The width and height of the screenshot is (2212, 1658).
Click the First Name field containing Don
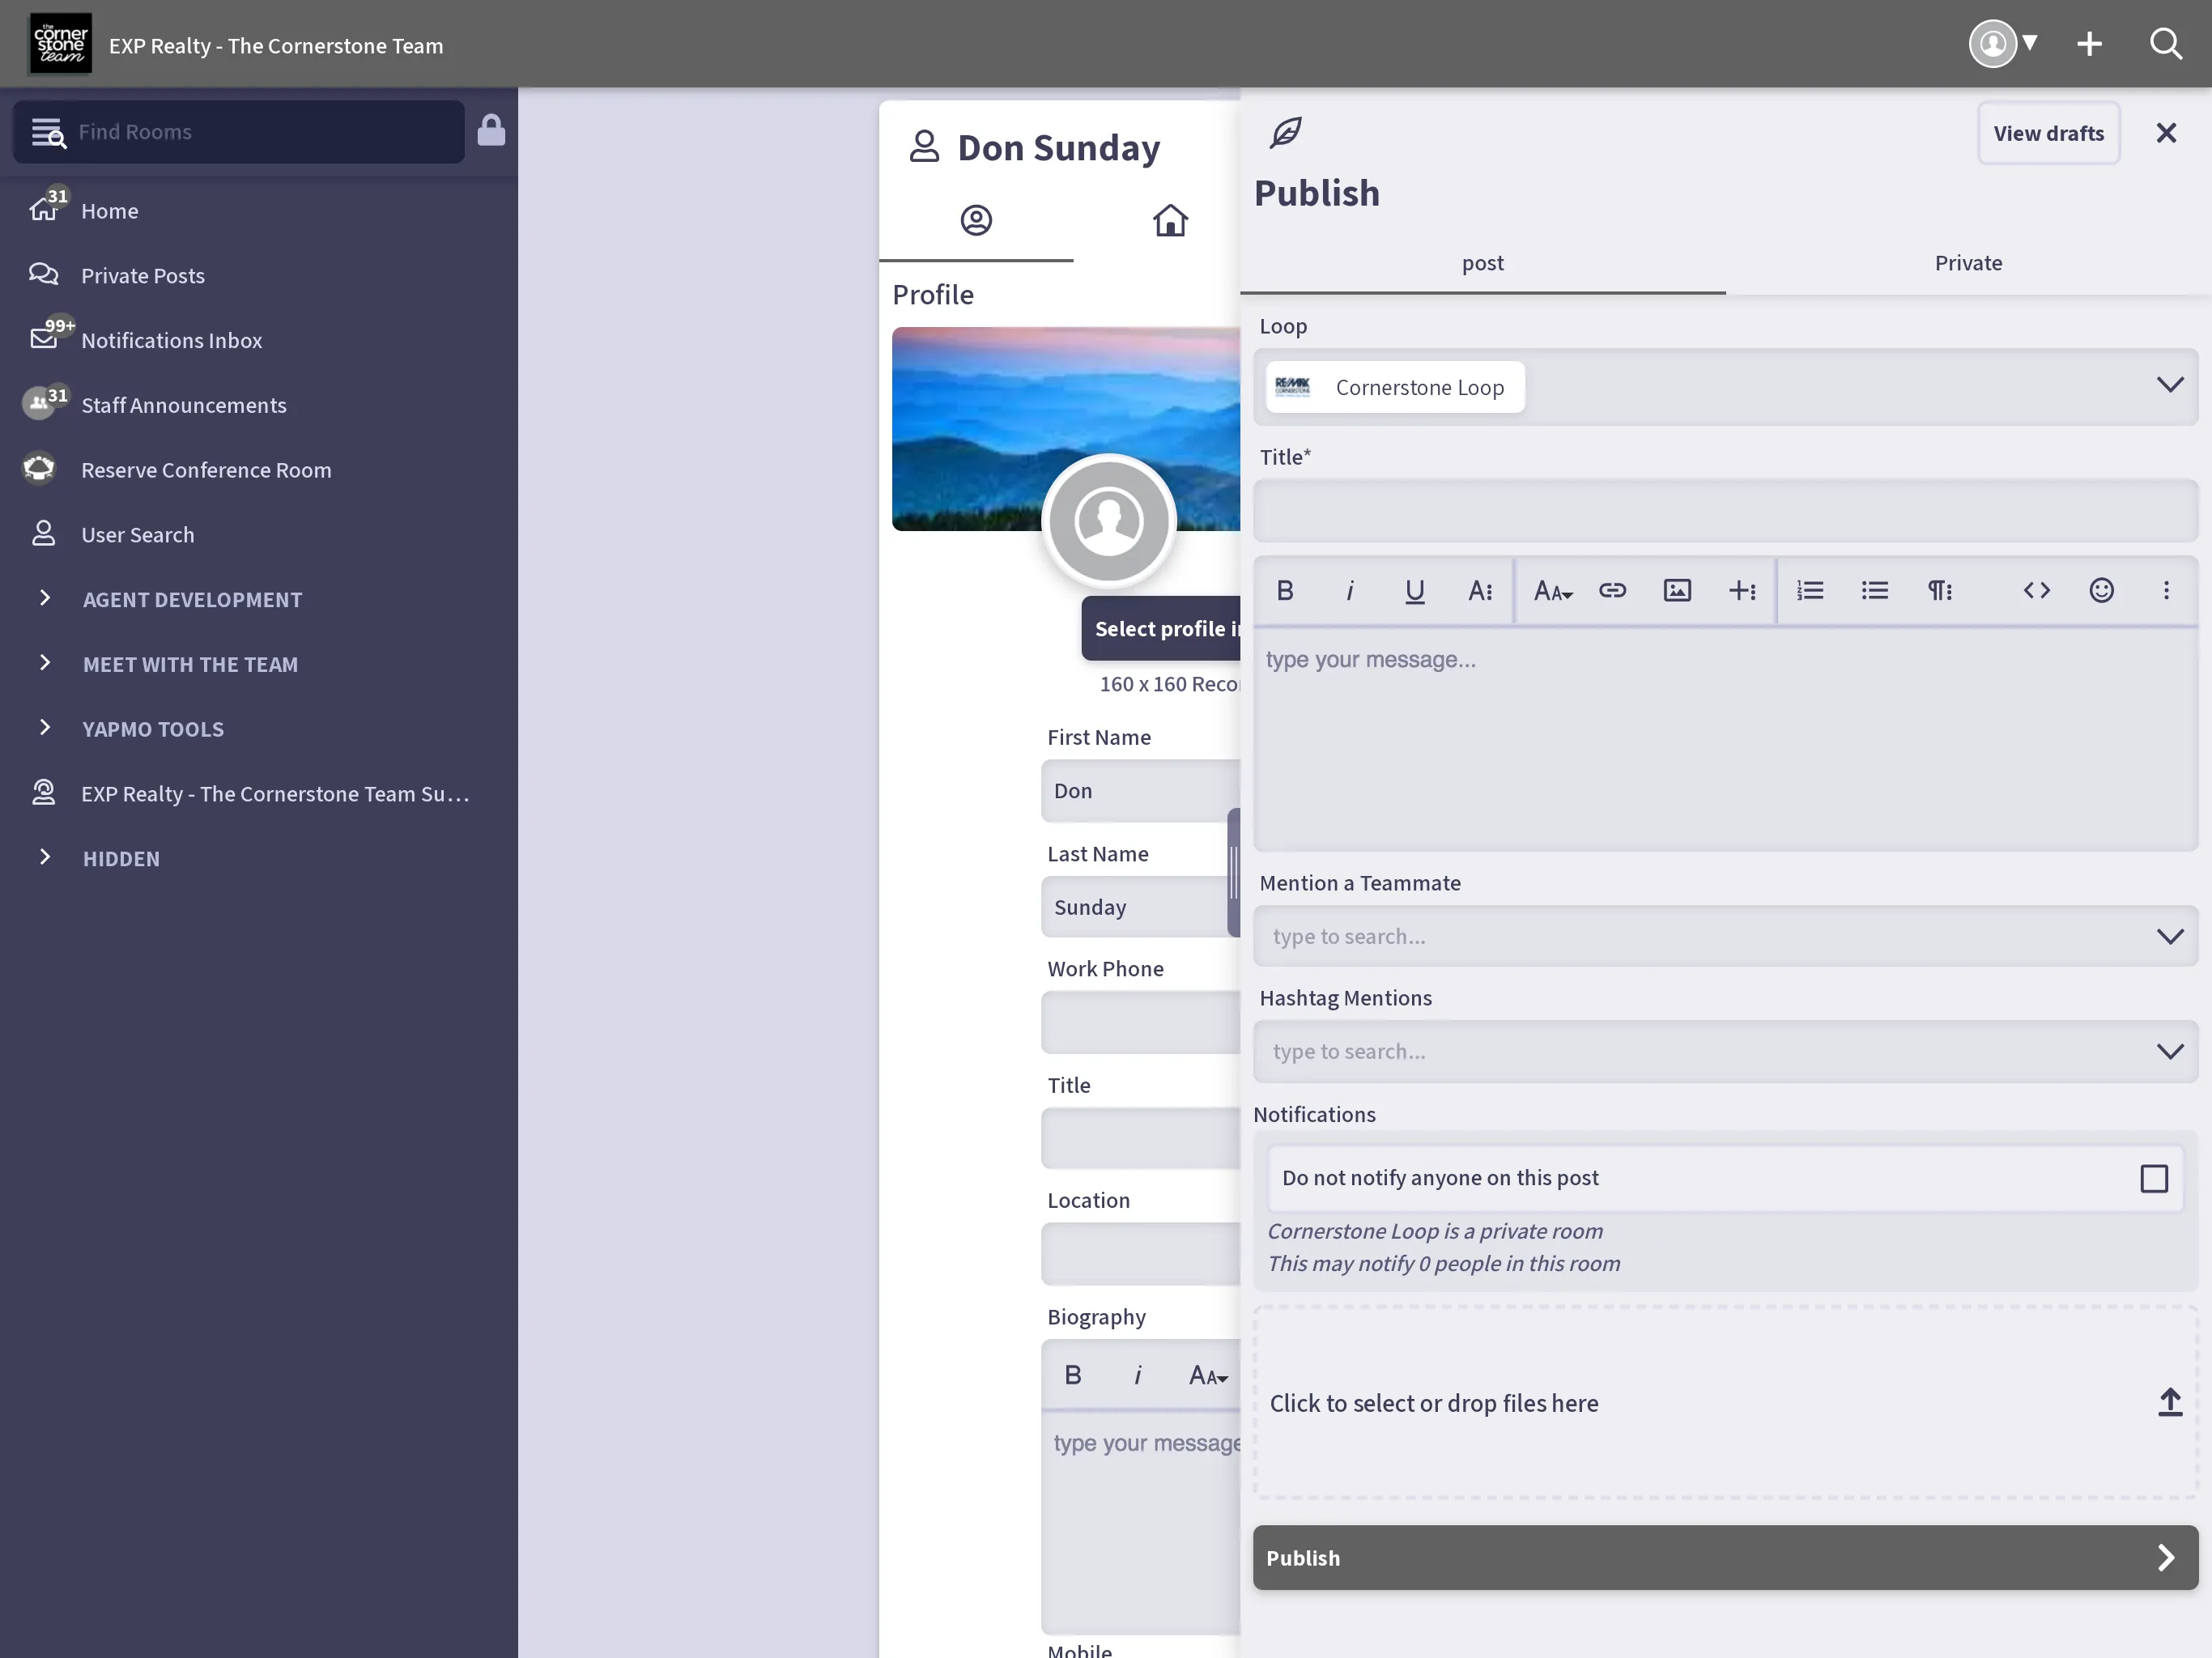(1141, 791)
